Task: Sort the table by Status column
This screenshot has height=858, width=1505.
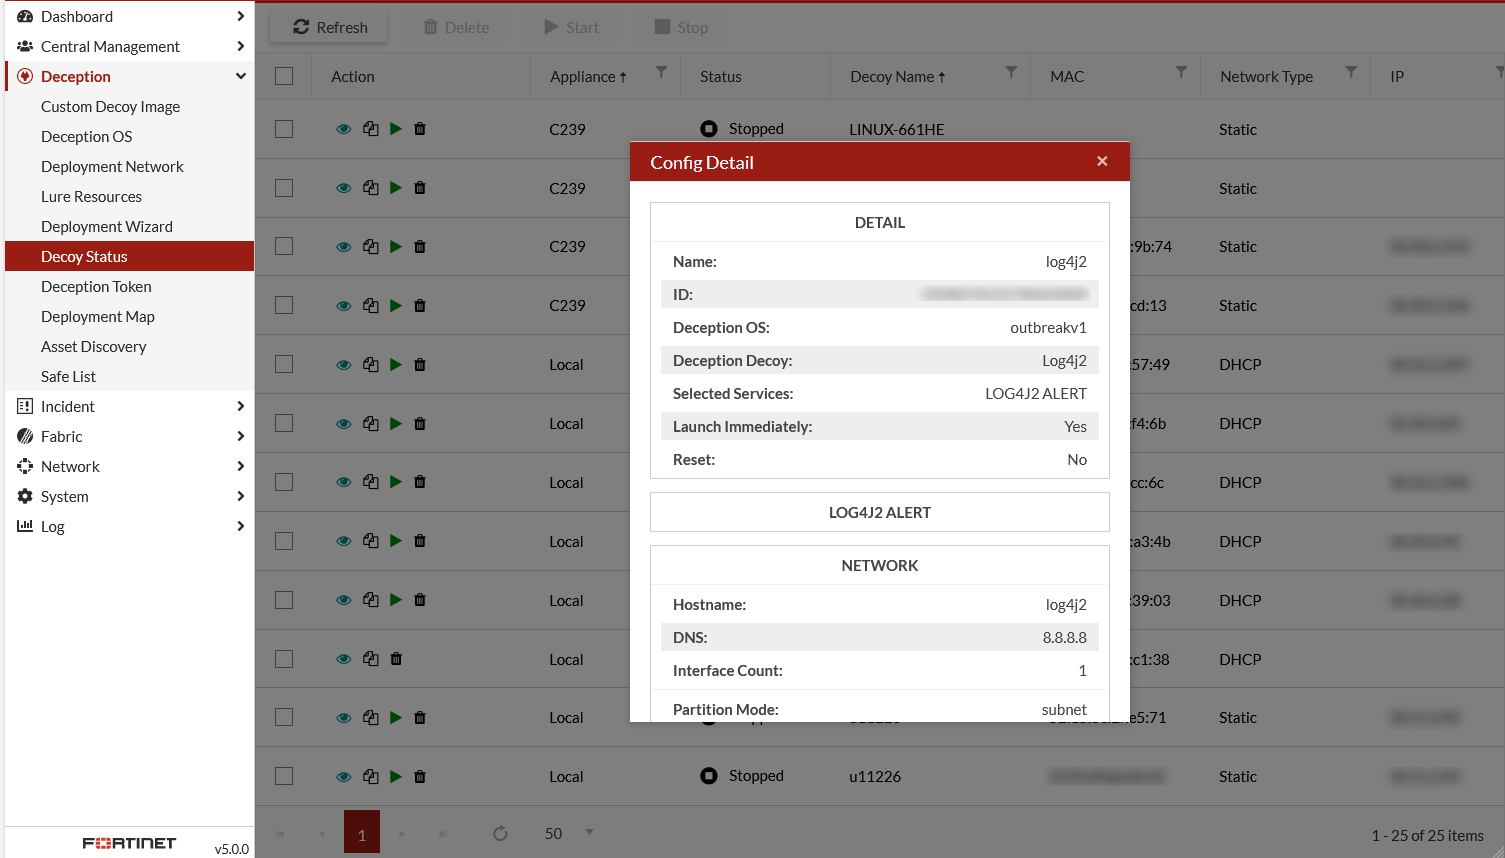Action: pyautogui.click(x=721, y=76)
